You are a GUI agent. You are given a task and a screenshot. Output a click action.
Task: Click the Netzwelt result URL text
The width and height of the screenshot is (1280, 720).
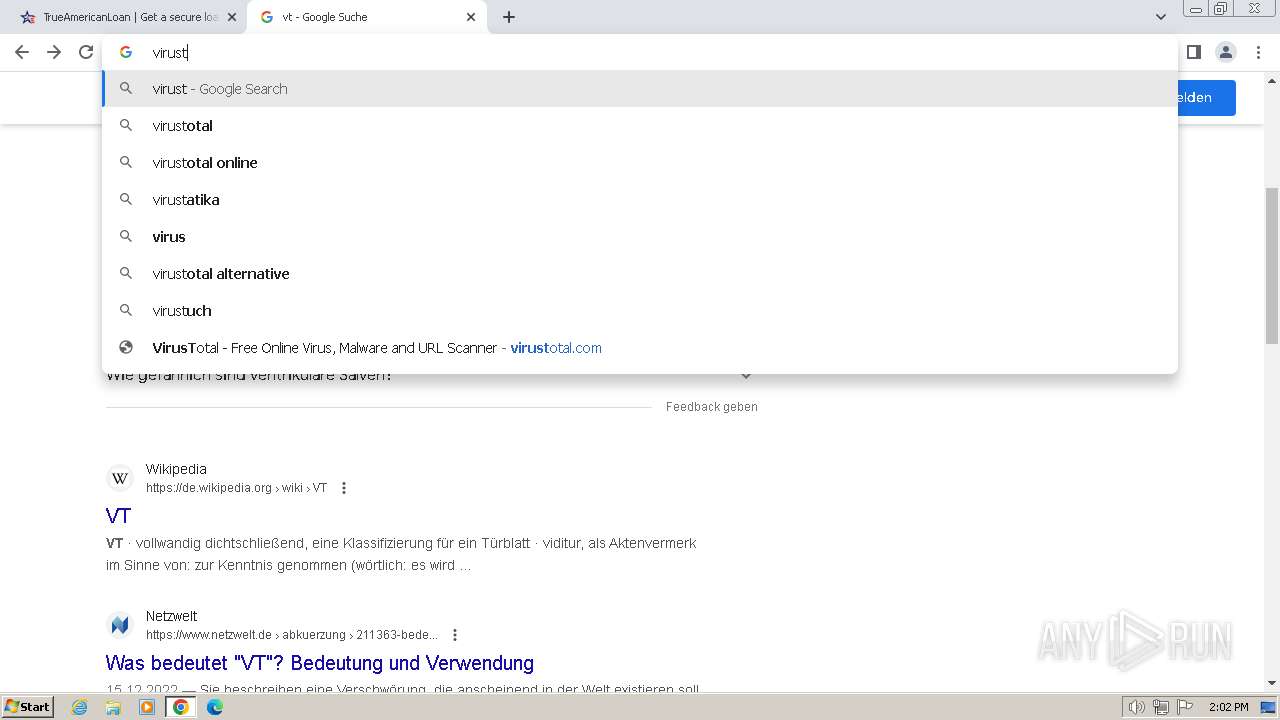[x=292, y=635]
